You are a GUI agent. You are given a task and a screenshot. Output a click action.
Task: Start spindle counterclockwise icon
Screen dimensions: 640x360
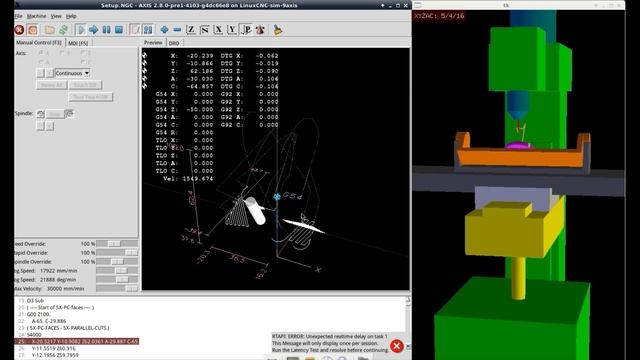pyautogui.click(x=40, y=114)
